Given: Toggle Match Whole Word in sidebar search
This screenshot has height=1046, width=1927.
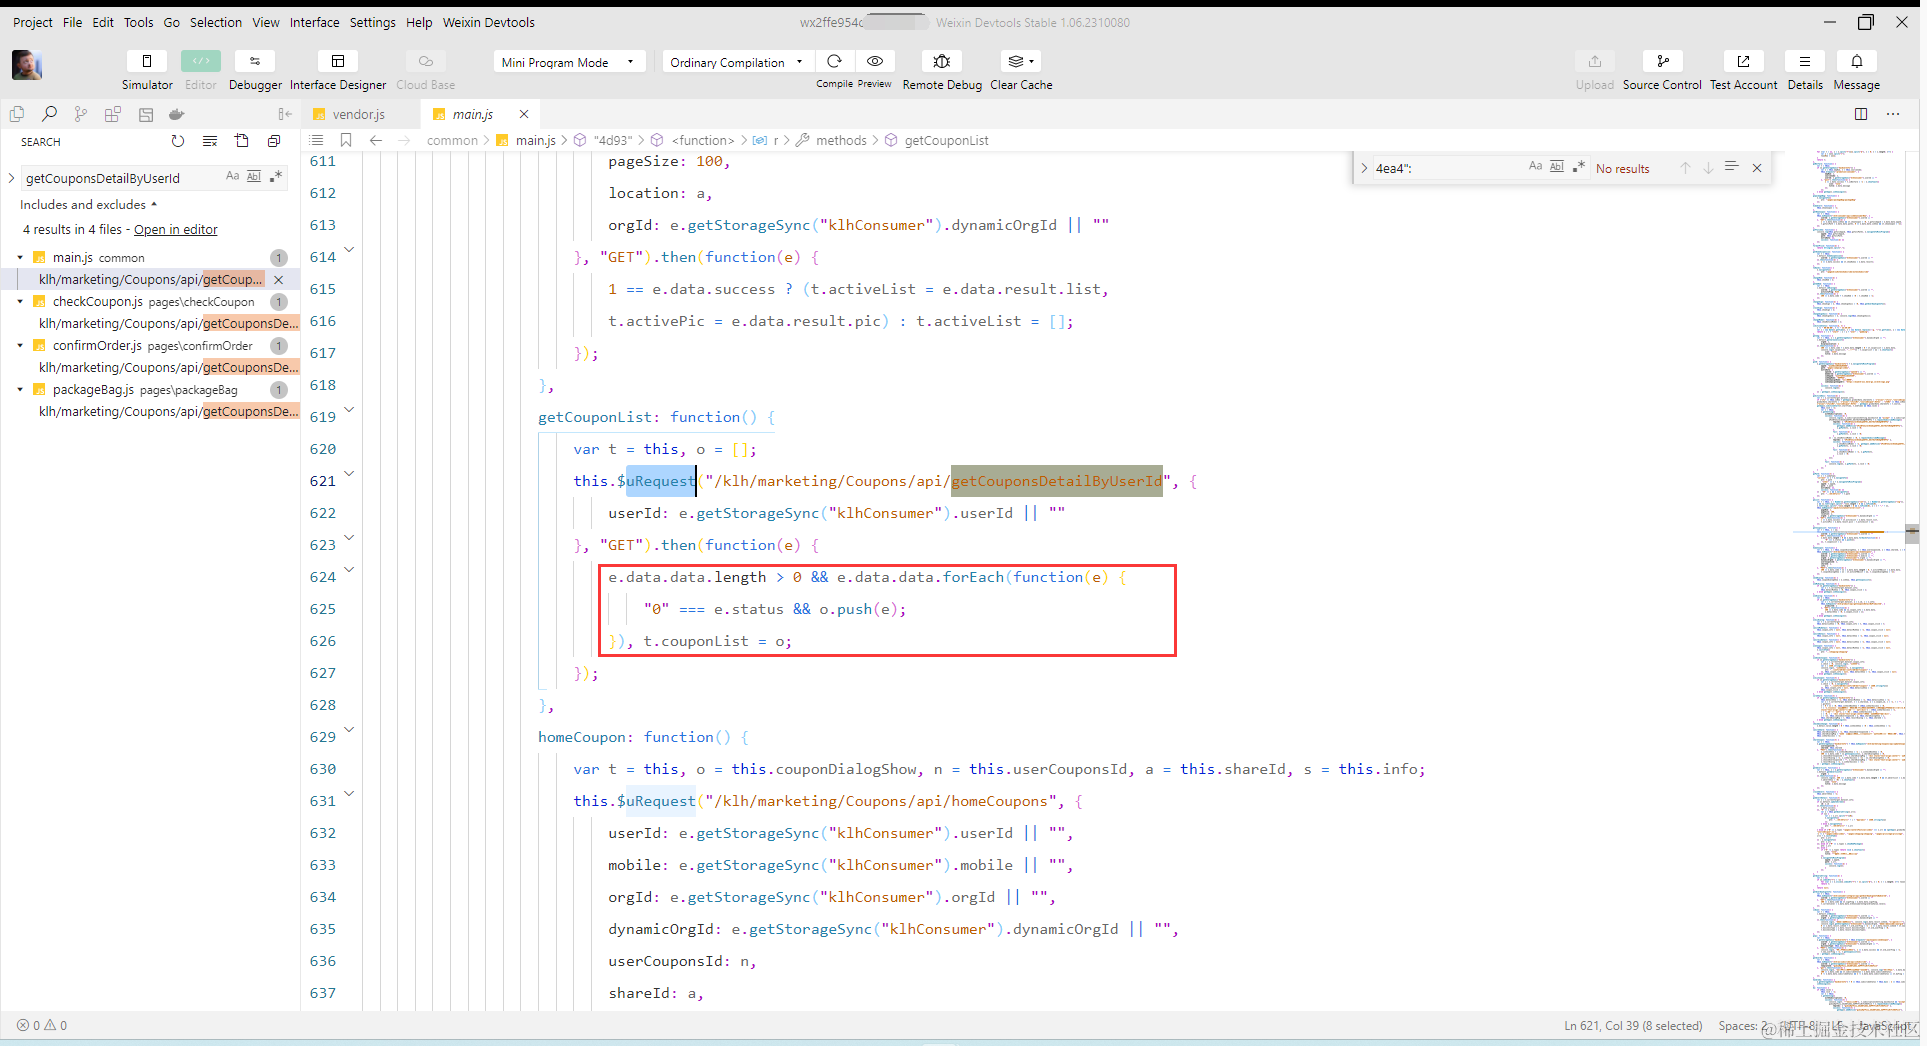Looking at the screenshot, I should pos(254,176).
